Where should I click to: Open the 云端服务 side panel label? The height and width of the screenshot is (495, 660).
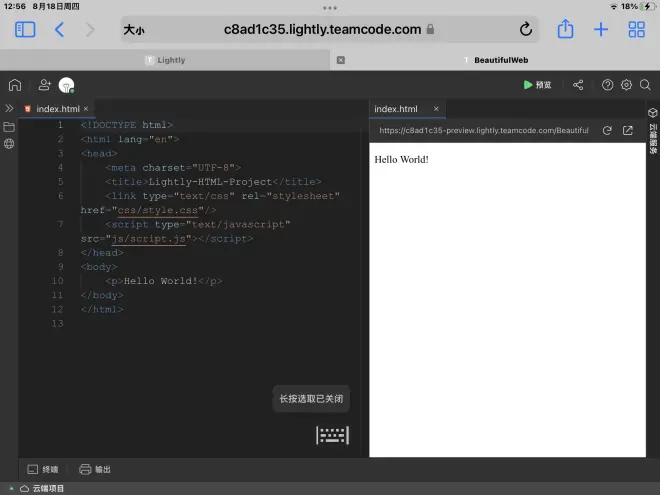[653, 139]
